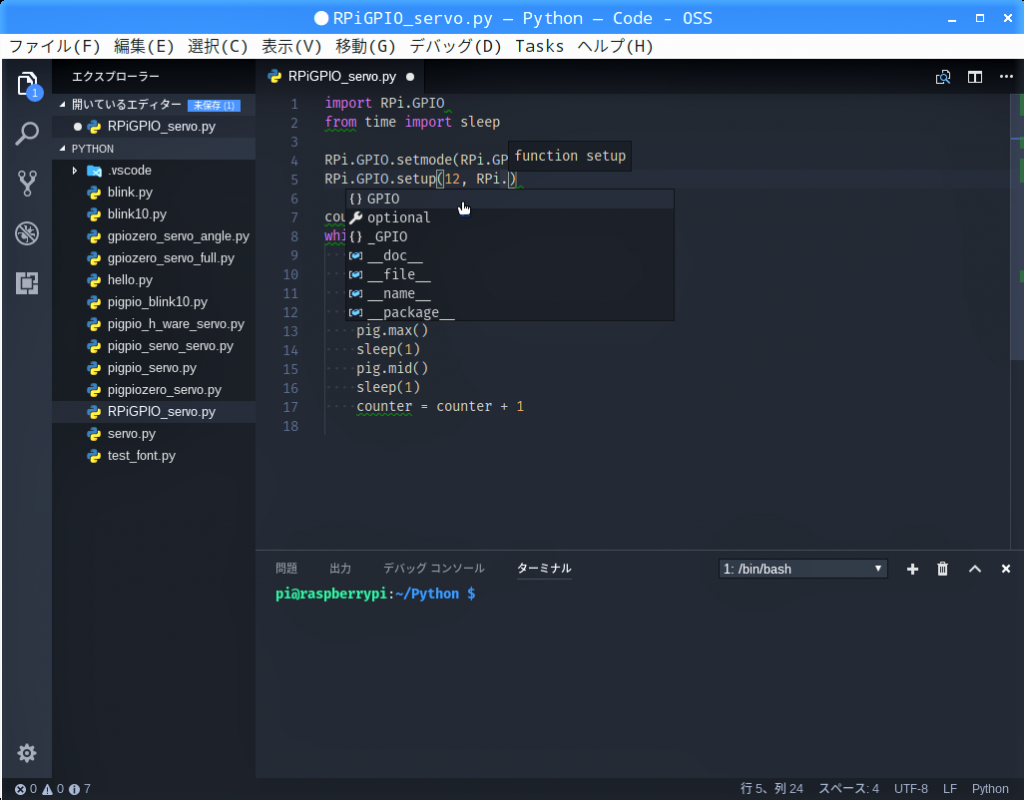Maximize the panel with the up chevron

click(975, 569)
